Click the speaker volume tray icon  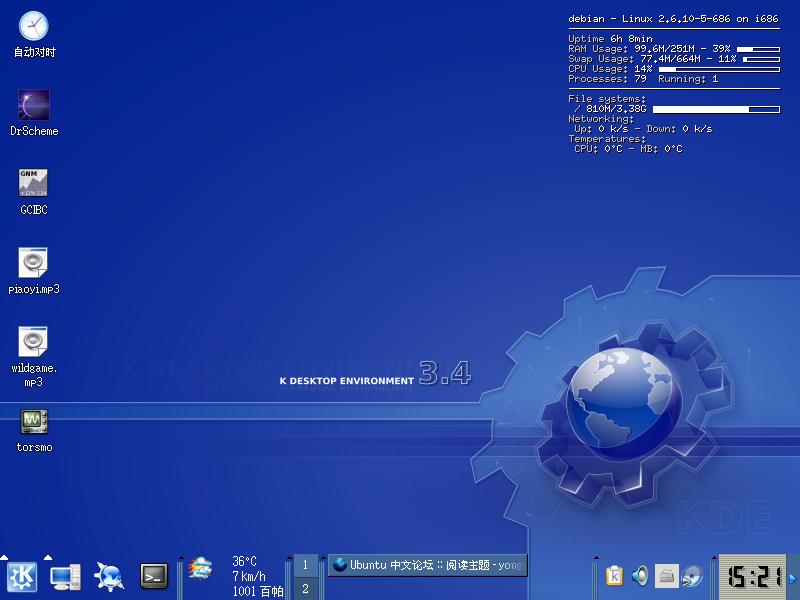640,577
